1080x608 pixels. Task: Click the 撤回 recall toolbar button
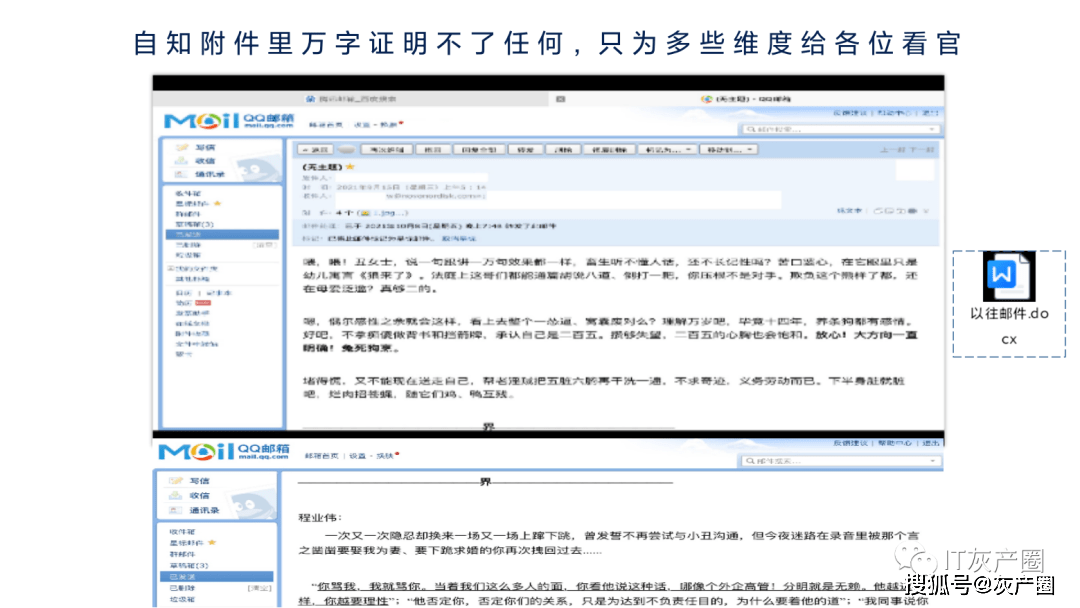(x=433, y=149)
